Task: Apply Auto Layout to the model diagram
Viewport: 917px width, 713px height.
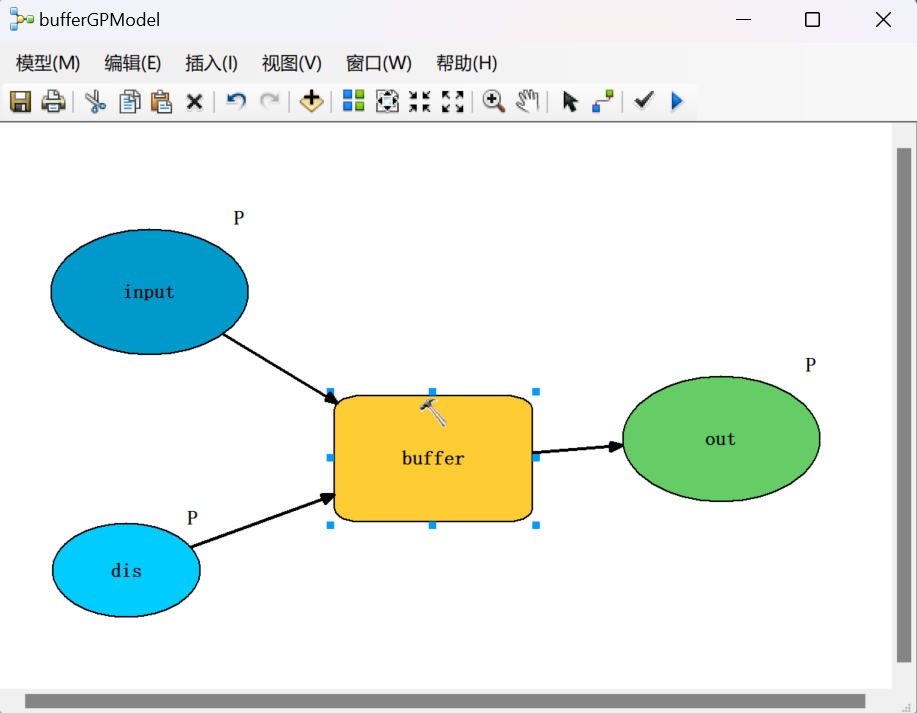Action: pyautogui.click(x=352, y=101)
